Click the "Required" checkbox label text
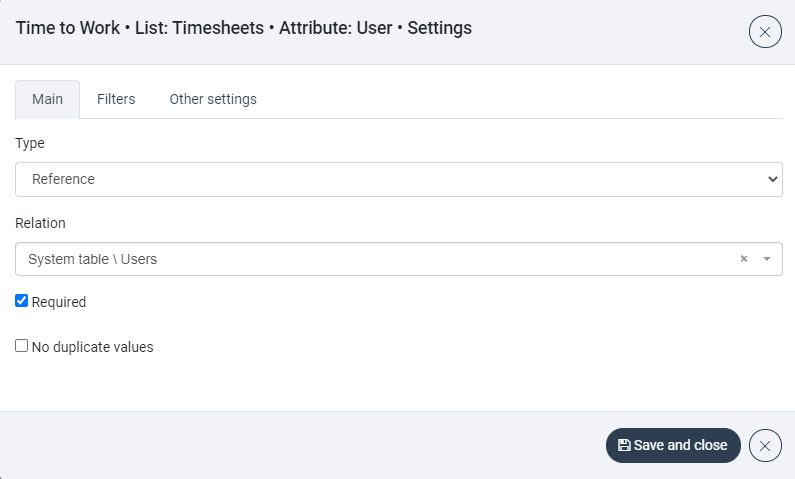This screenshot has height=479, width=795. point(59,302)
